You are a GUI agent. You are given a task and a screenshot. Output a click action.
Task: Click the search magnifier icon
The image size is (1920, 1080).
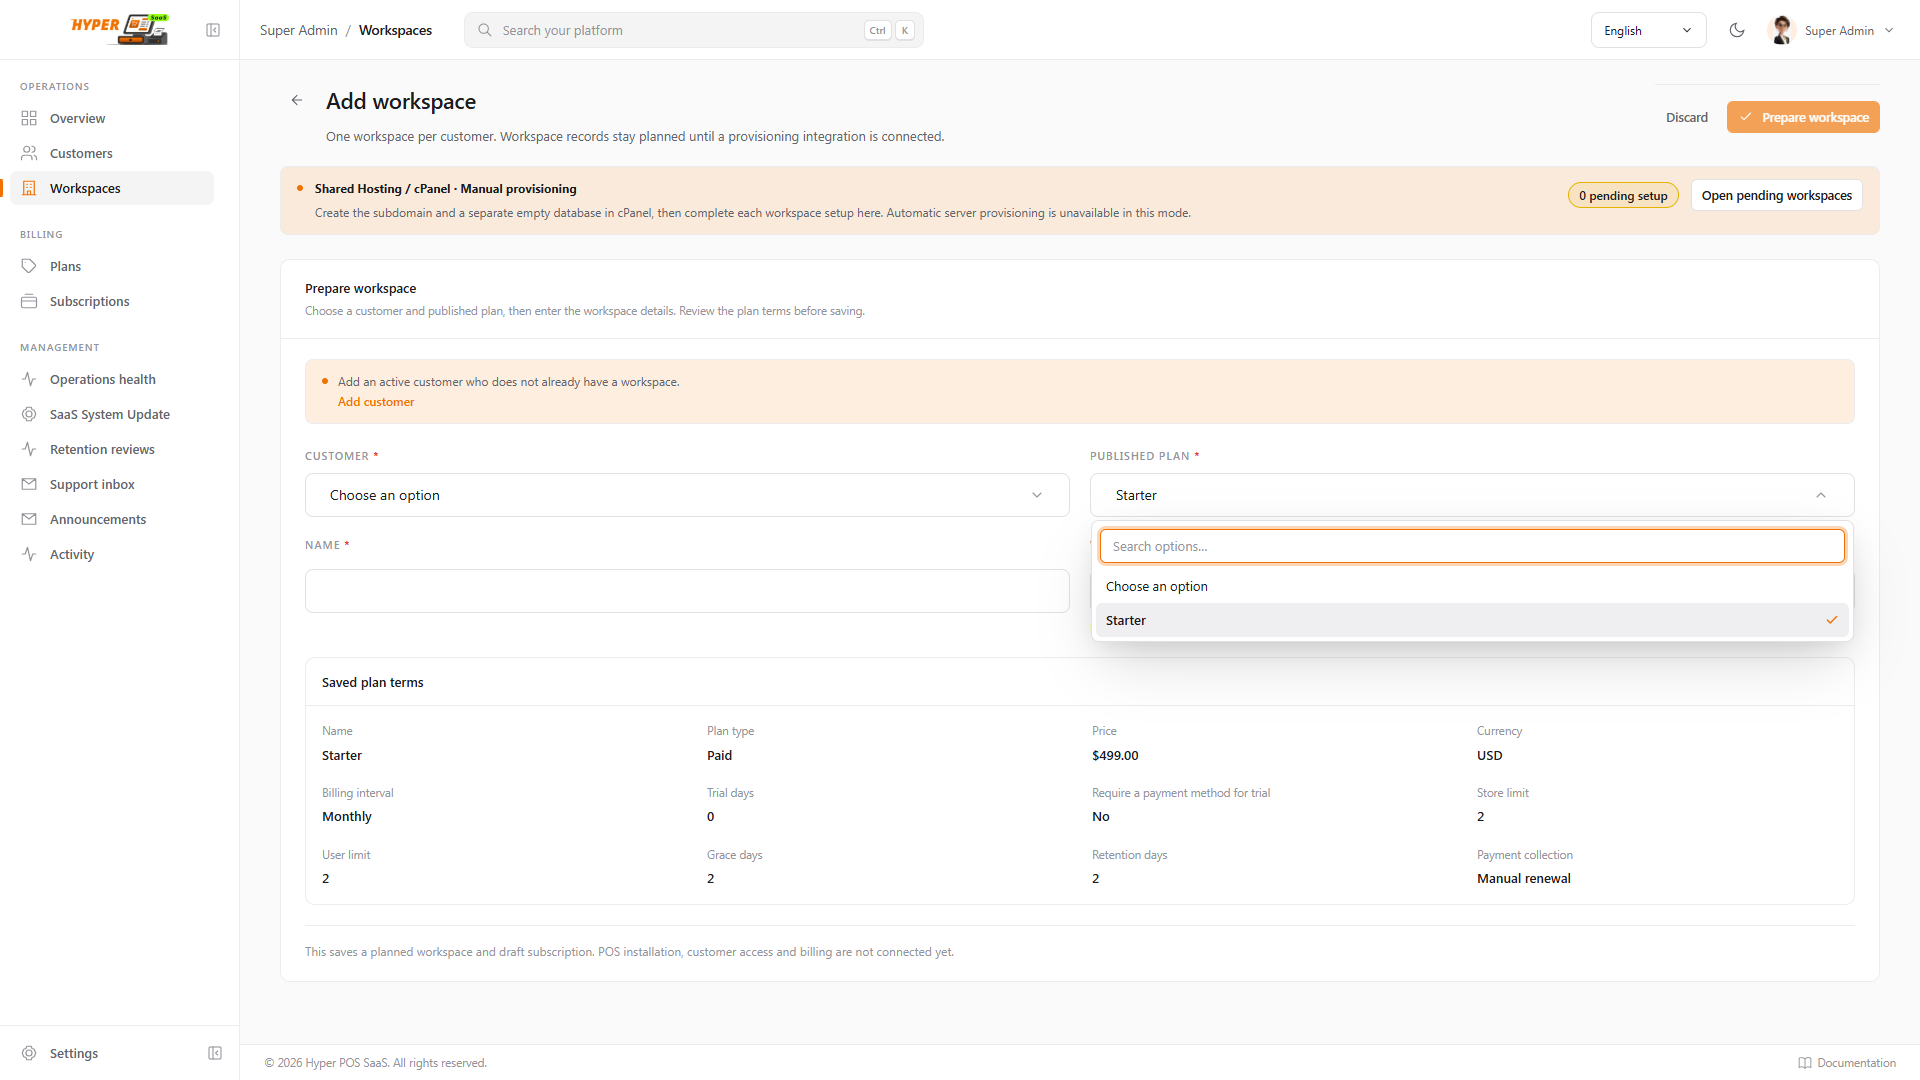click(485, 30)
